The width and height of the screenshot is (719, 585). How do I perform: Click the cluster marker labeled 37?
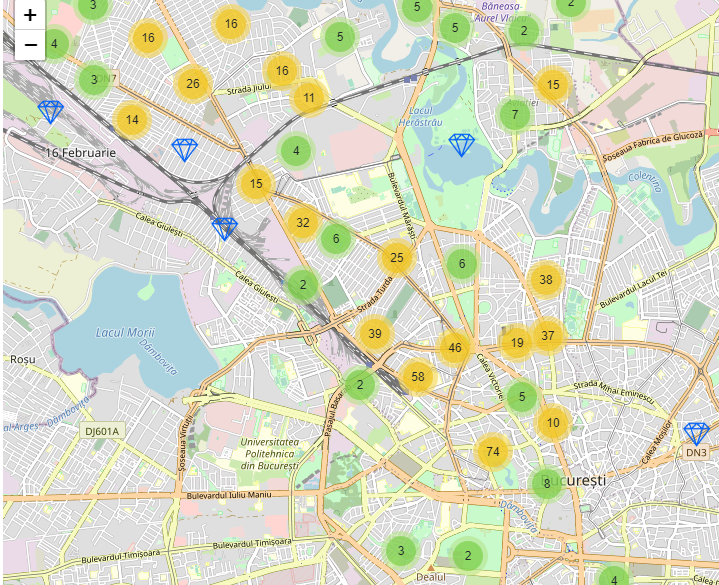click(x=547, y=336)
